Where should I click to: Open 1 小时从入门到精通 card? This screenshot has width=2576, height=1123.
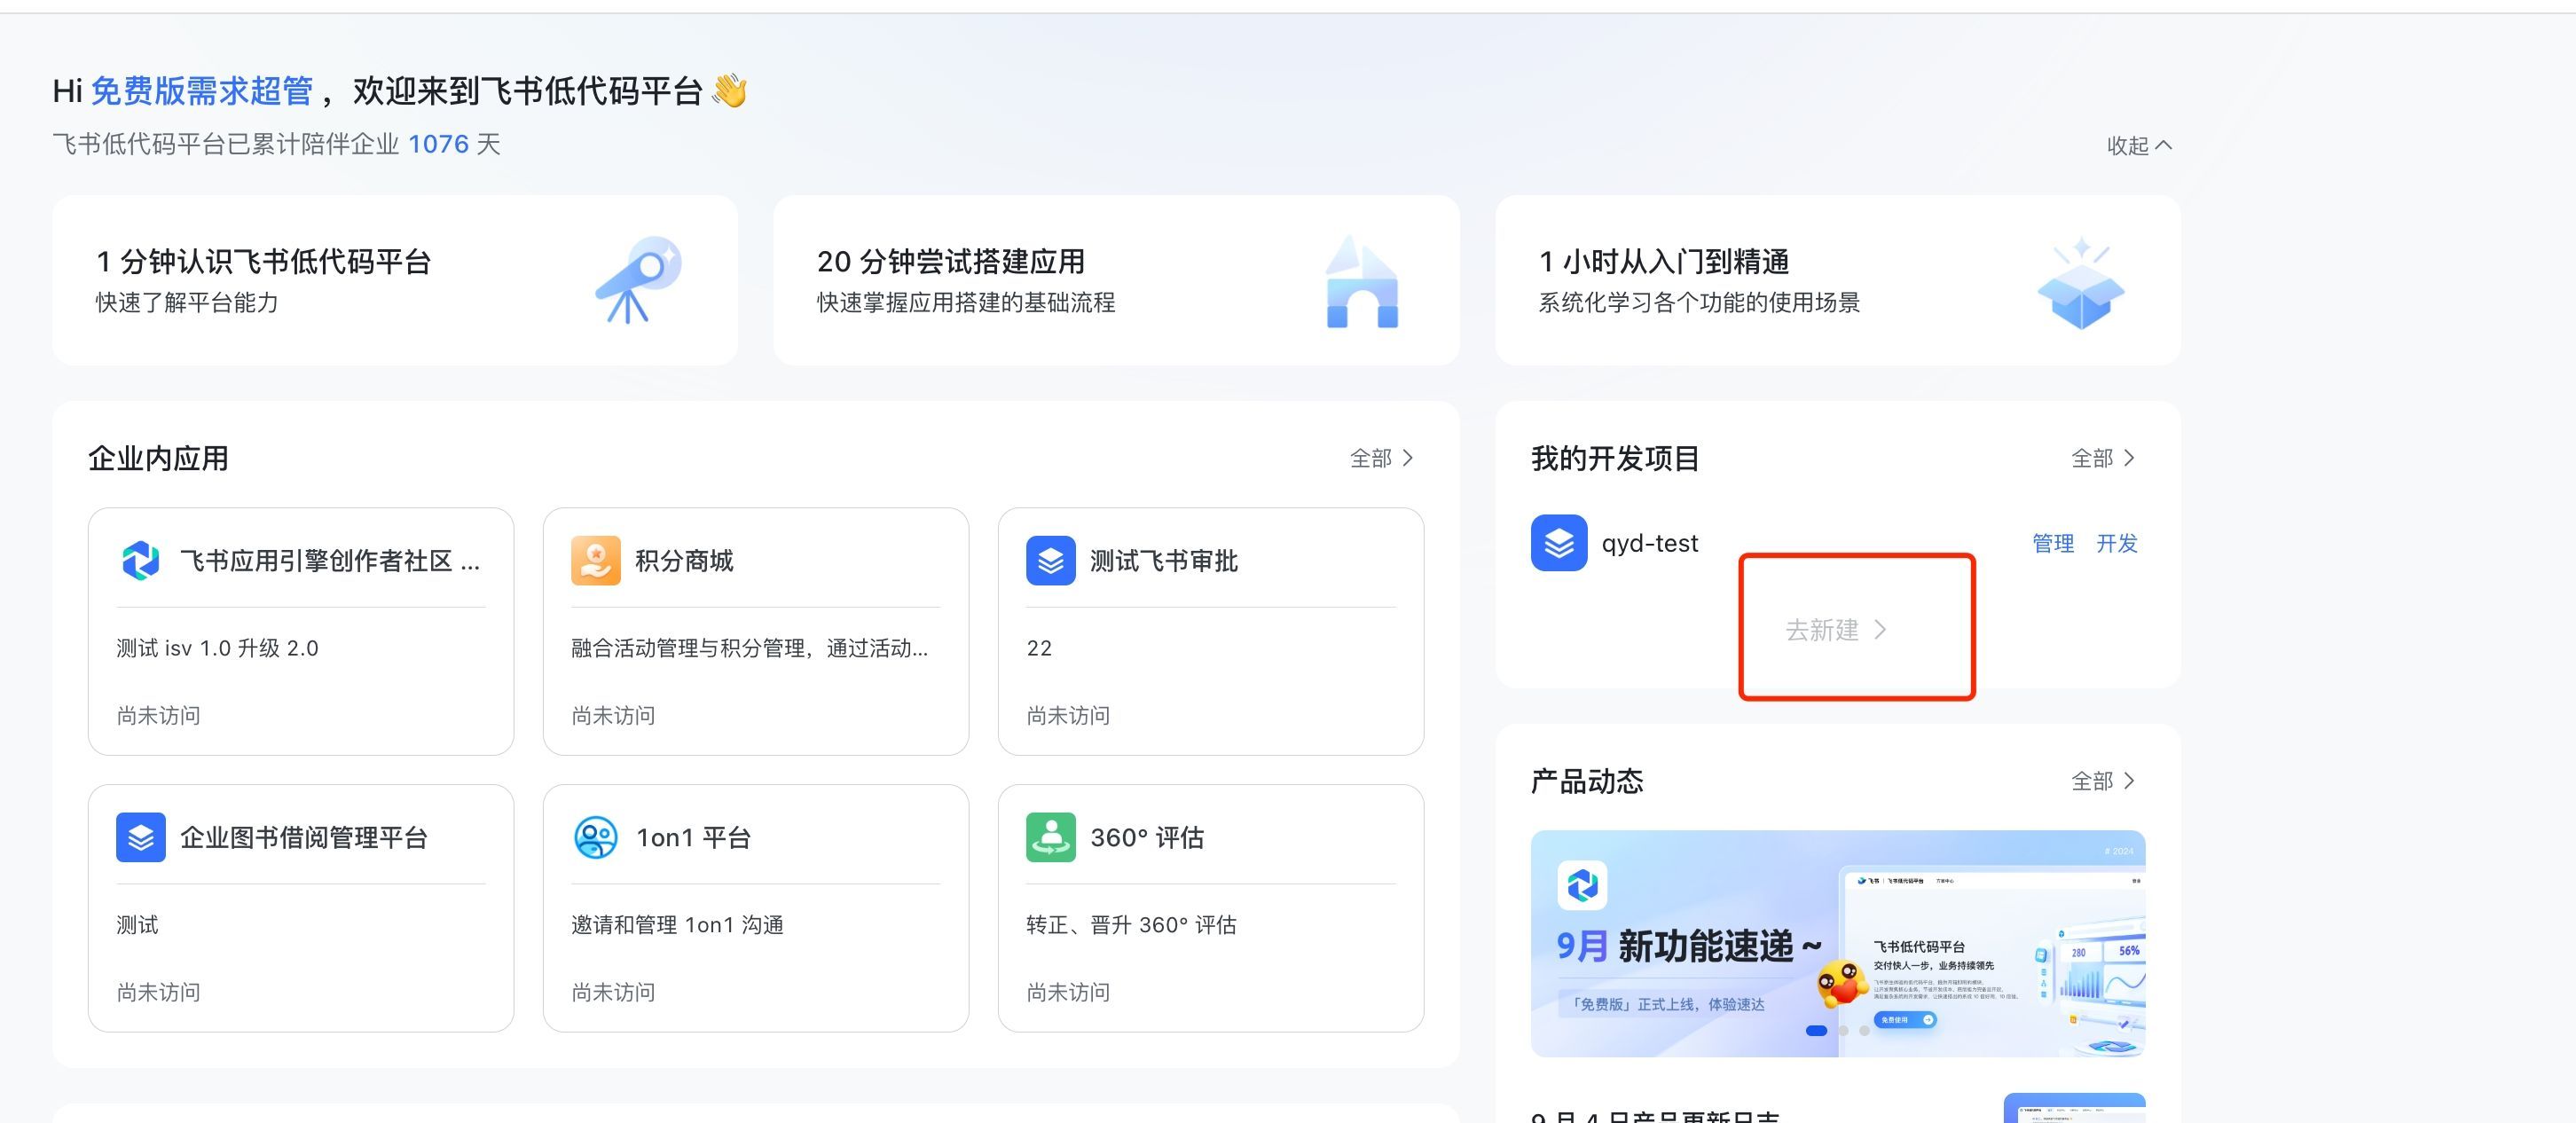(x=1838, y=280)
